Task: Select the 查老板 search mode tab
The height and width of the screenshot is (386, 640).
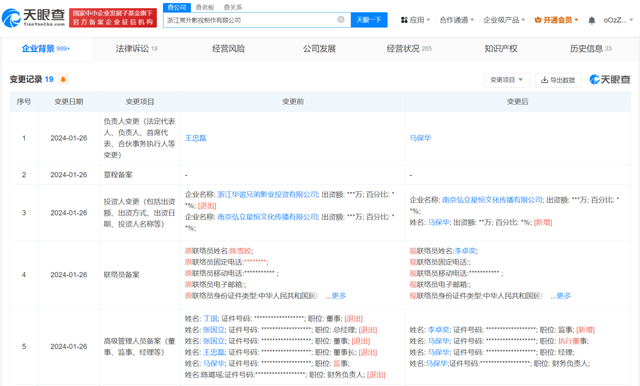Action: click(x=204, y=7)
